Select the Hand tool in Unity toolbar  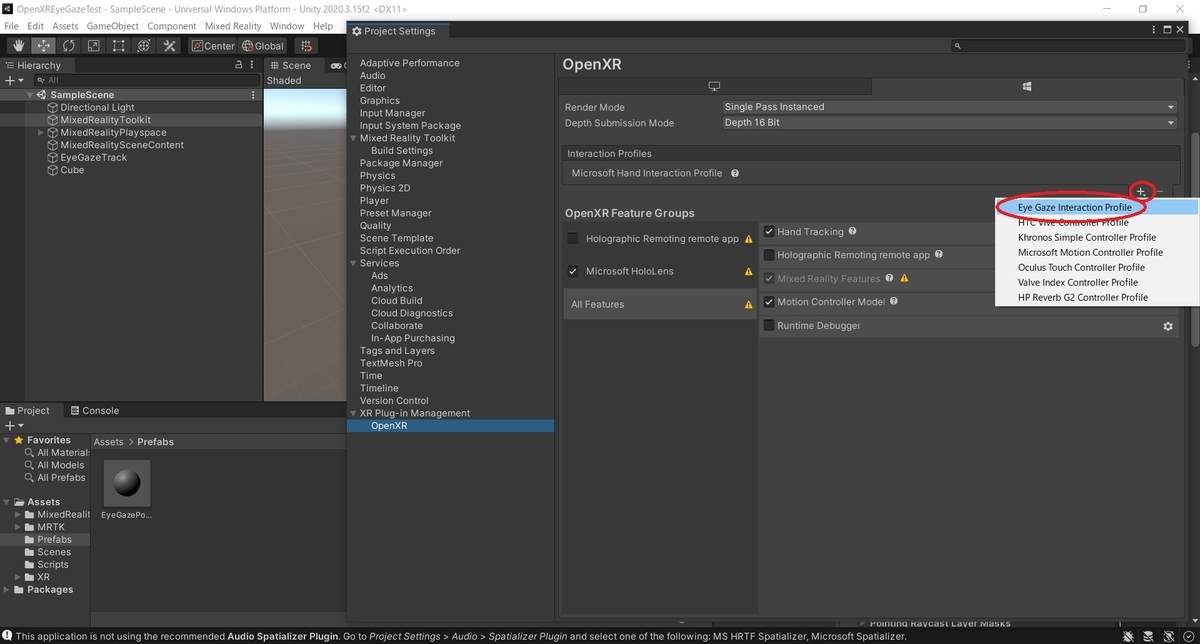tap(18, 46)
